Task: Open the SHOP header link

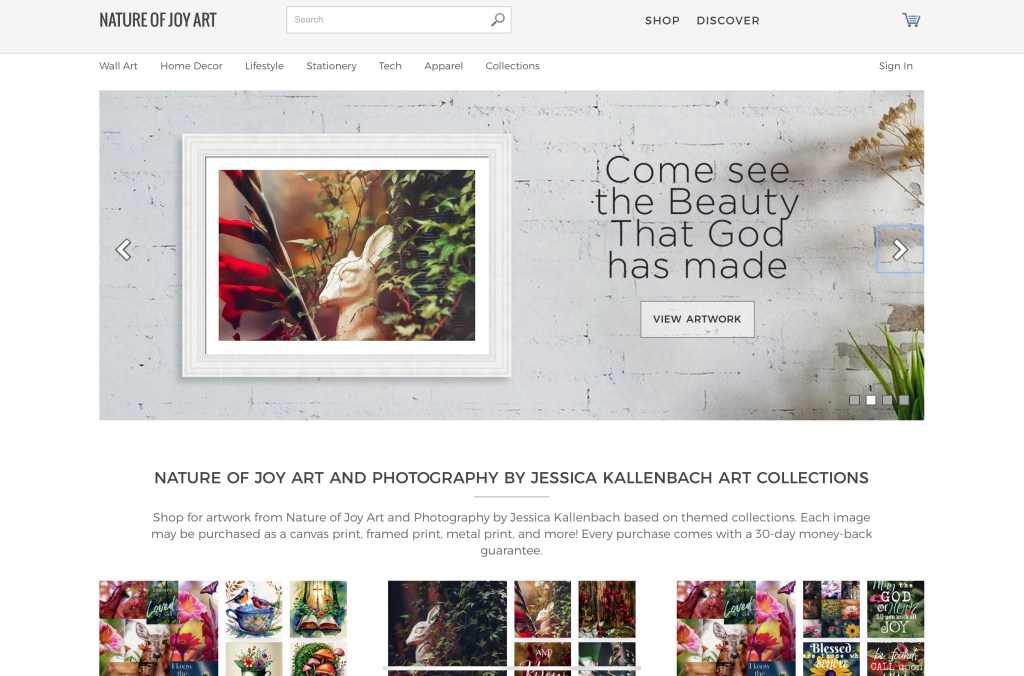Action: (662, 20)
